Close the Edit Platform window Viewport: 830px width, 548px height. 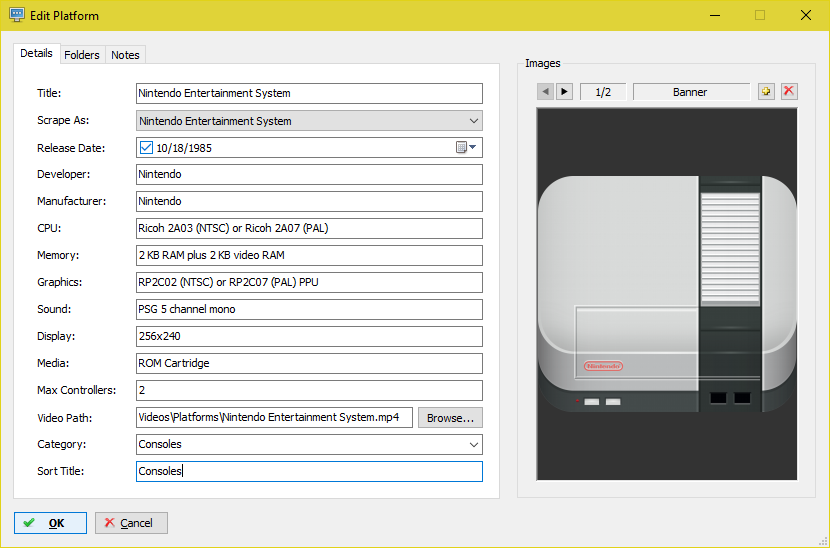coord(806,15)
